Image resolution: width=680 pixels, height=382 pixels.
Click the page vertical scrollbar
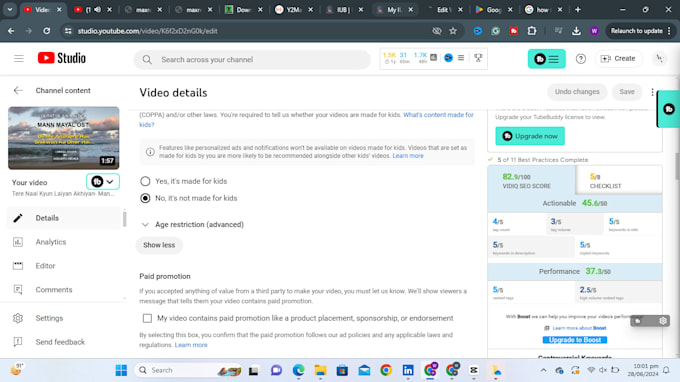[x=677, y=167]
